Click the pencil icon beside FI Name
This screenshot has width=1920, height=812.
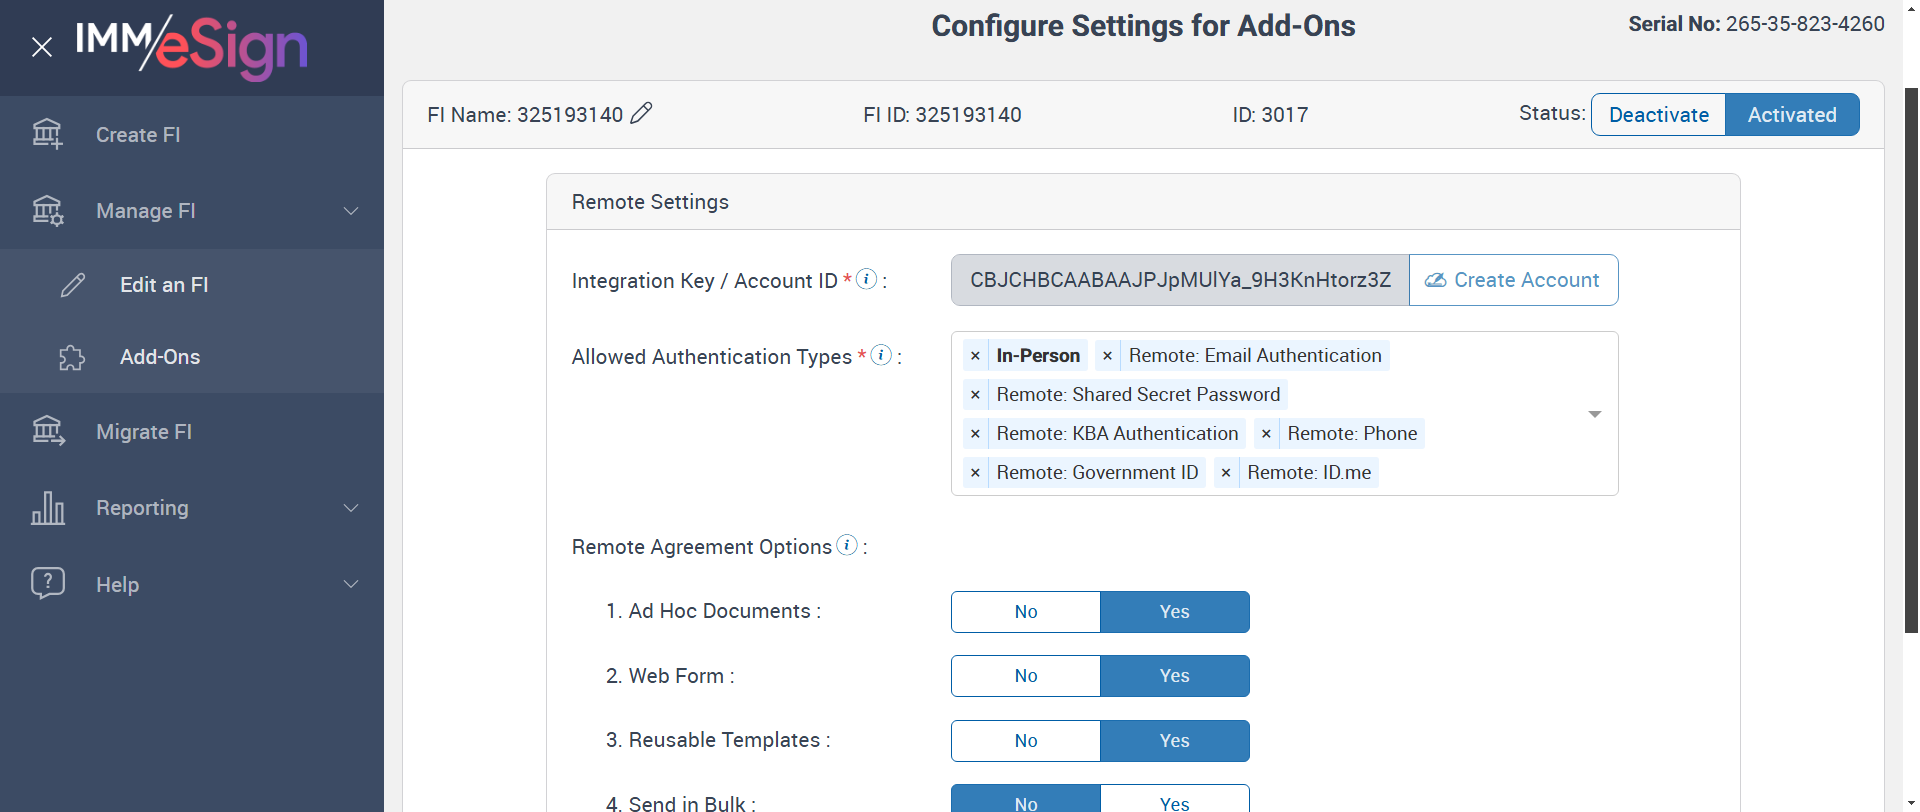[642, 114]
